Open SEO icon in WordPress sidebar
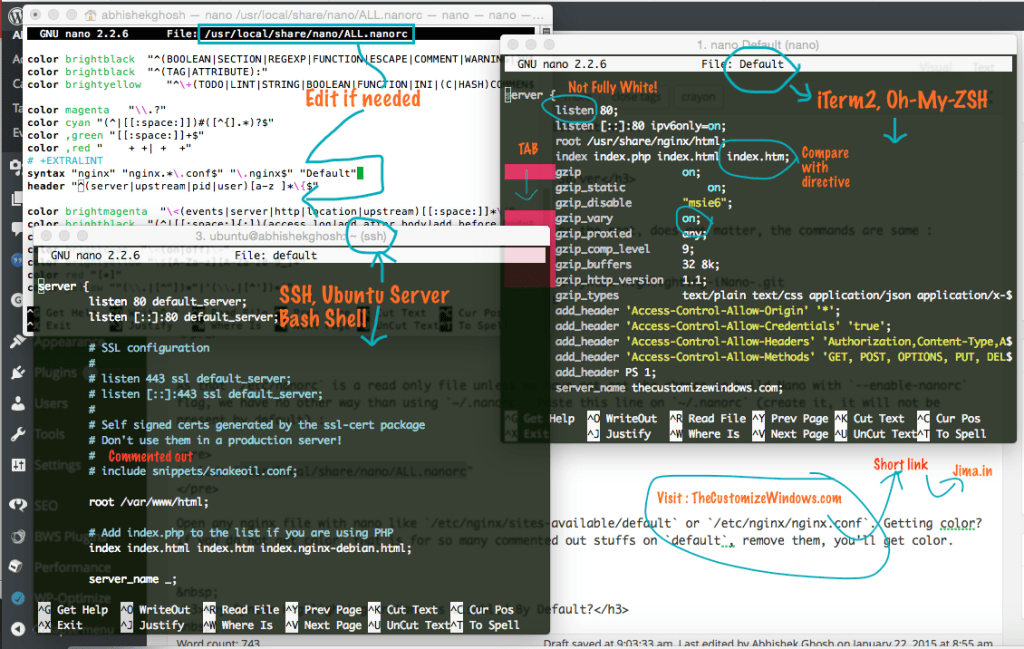The width and height of the screenshot is (1024, 649). coord(18,505)
